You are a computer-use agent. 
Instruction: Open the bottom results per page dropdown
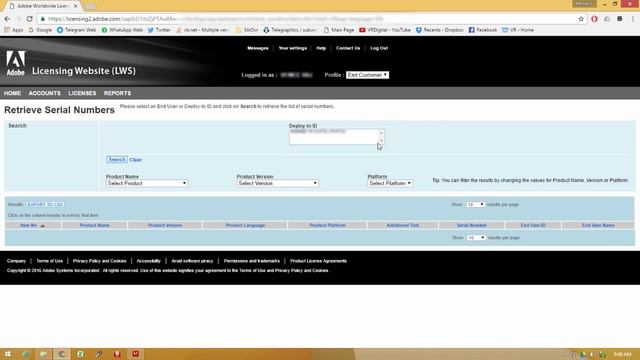476,238
